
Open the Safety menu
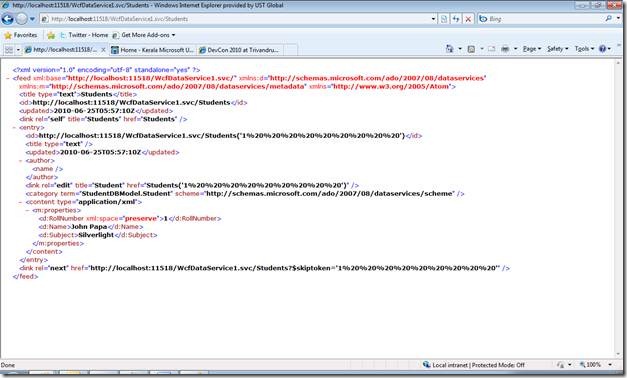(x=557, y=49)
